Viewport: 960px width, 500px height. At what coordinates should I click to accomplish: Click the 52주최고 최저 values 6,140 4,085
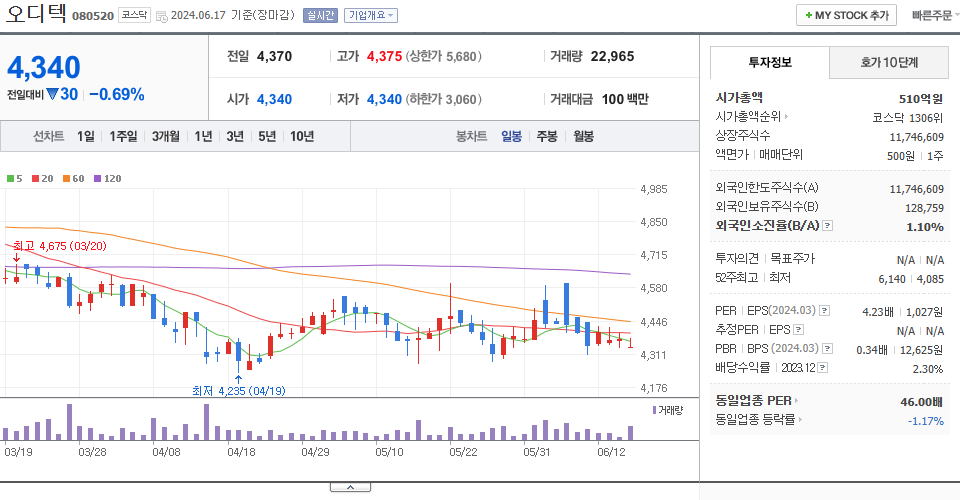click(911, 279)
